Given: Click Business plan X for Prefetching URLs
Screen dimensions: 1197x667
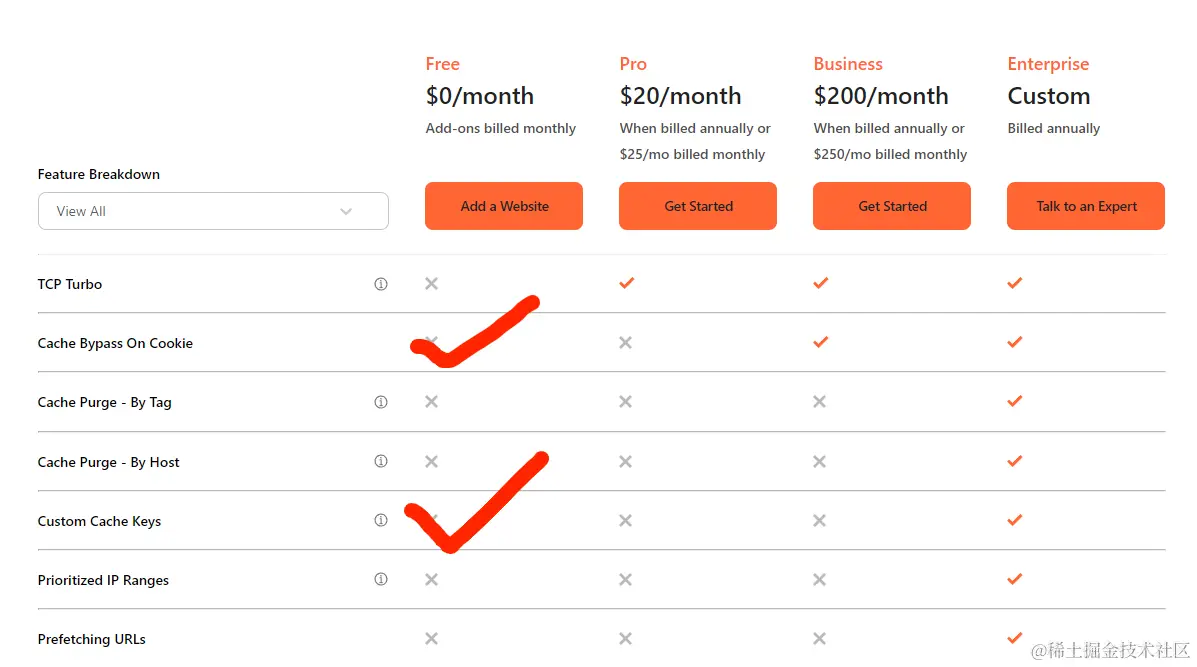Looking at the screenshot, I should click(x=819, y=639).
